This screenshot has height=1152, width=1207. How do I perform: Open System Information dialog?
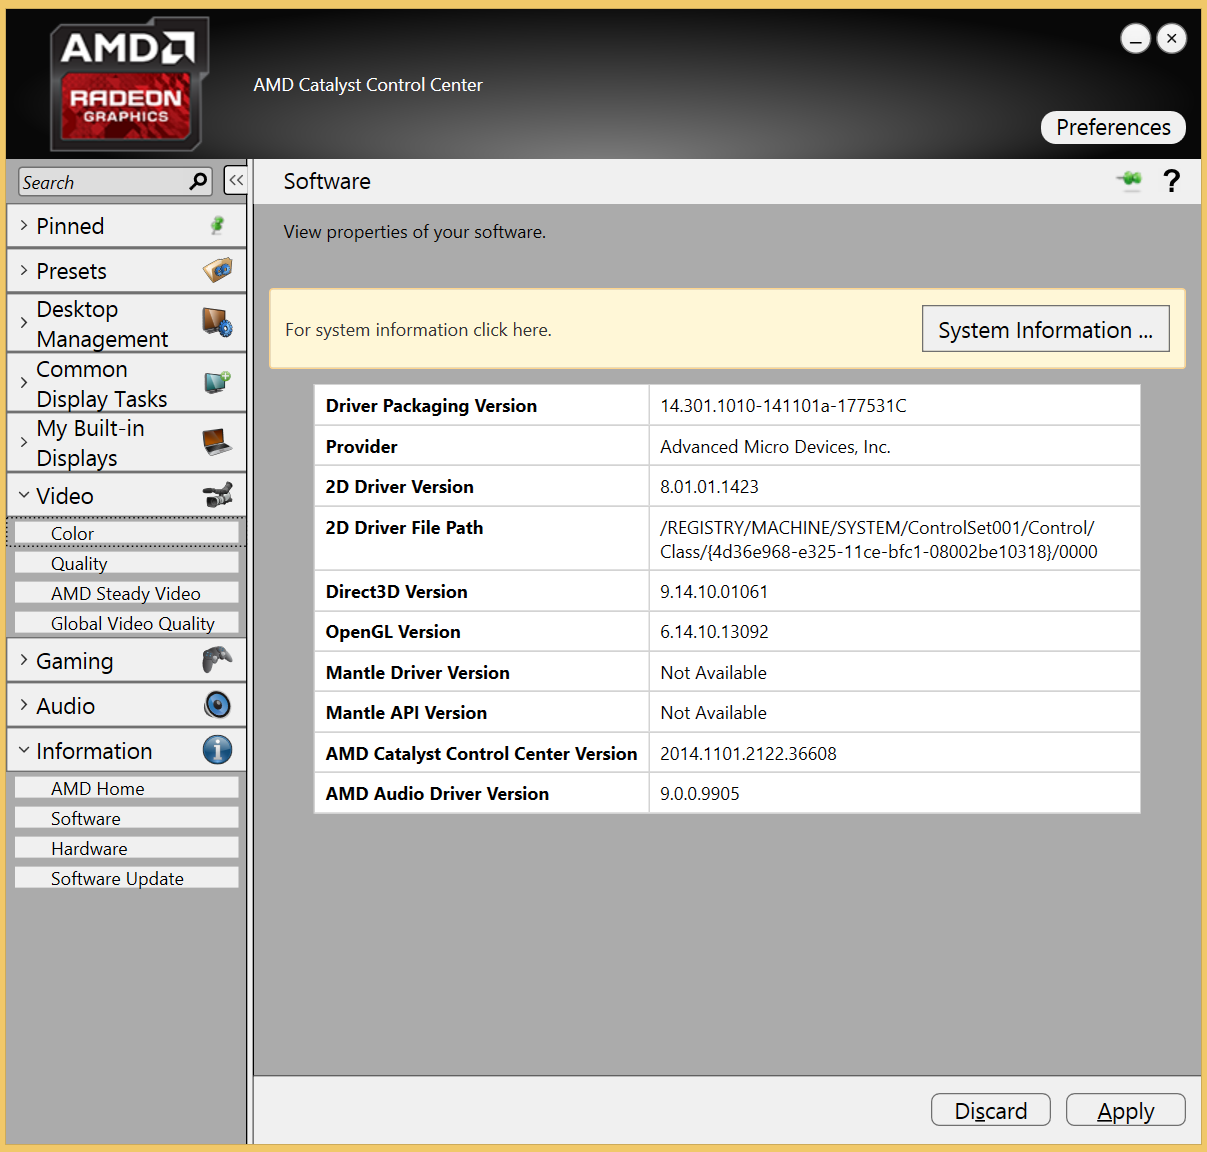[1045, 329]
